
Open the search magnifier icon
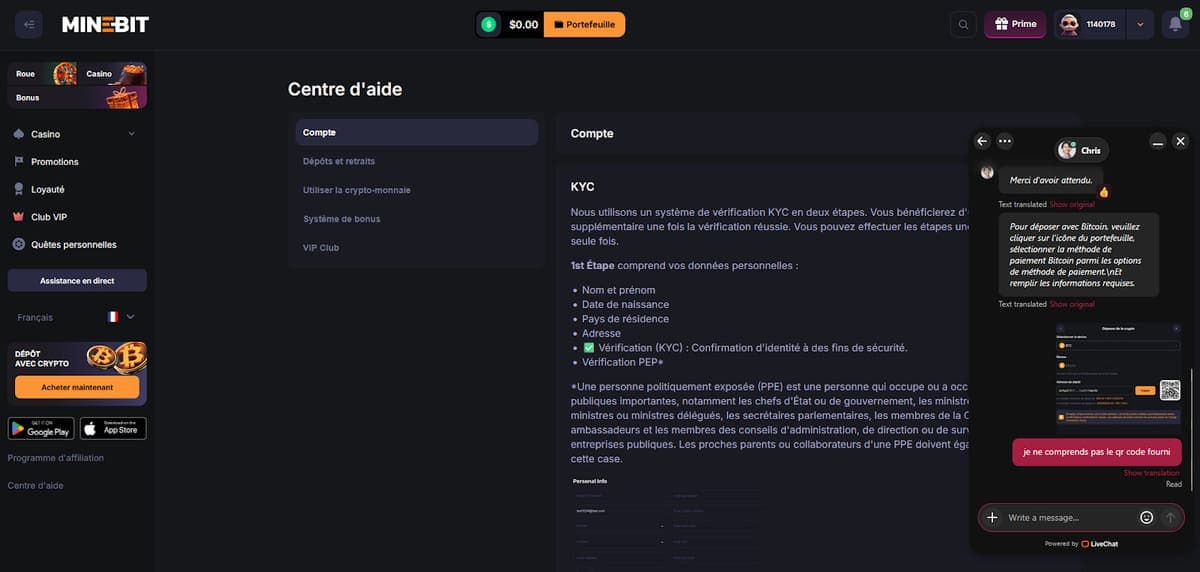[x=963, y=24]
